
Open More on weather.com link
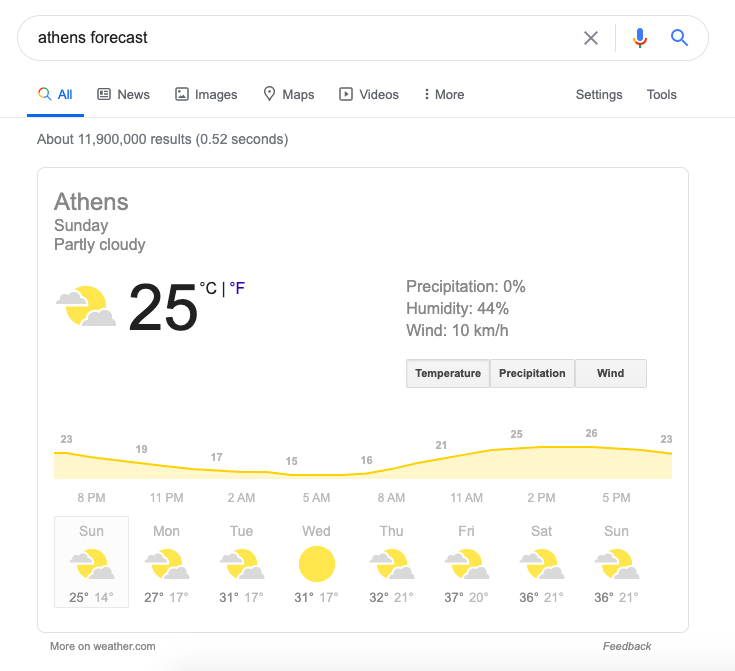(103, 646)
